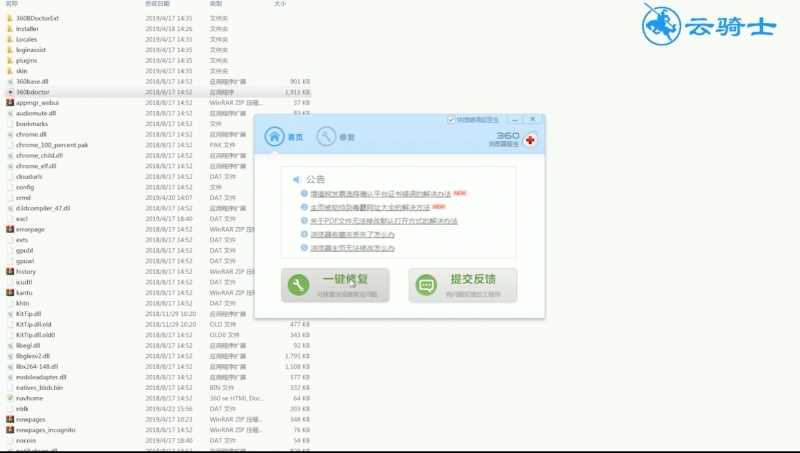Select the config file name
The height and width of the screenshot is (453, 800).
[25, 187]
